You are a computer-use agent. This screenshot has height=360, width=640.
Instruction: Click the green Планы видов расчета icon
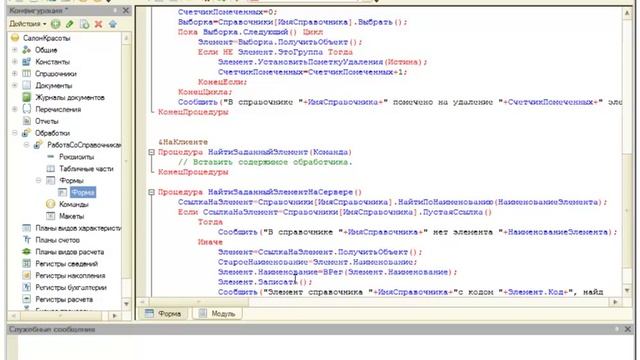point(27,251)
